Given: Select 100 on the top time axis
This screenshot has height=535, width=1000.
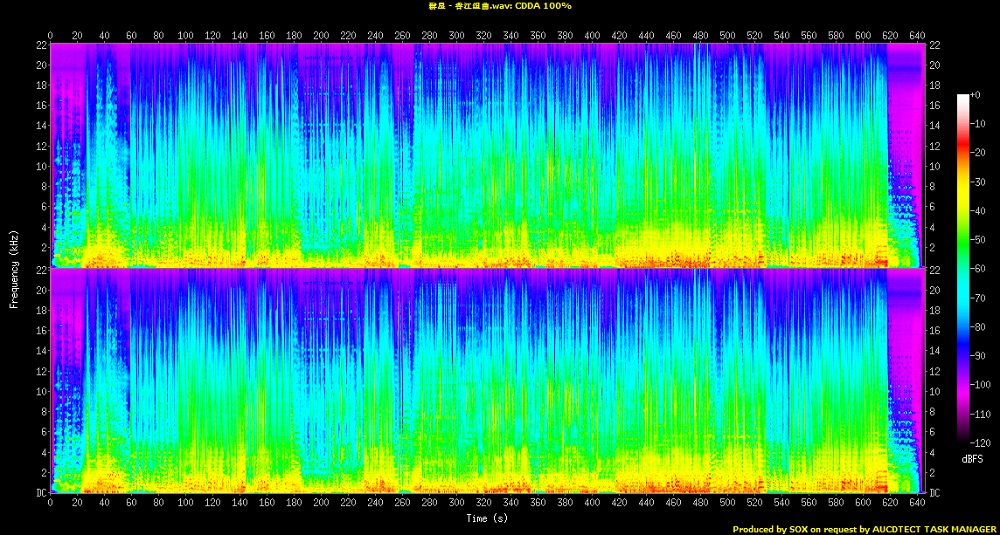Looking at the screenshot, I should [186, 34].
